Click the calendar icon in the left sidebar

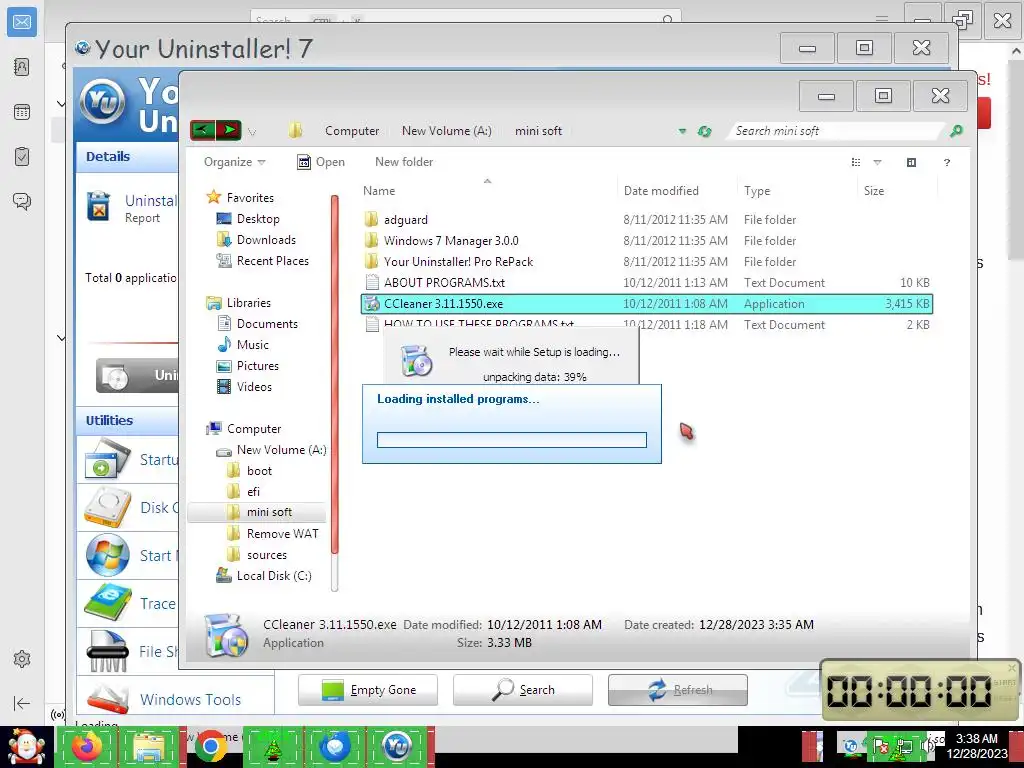click(22, 112)
